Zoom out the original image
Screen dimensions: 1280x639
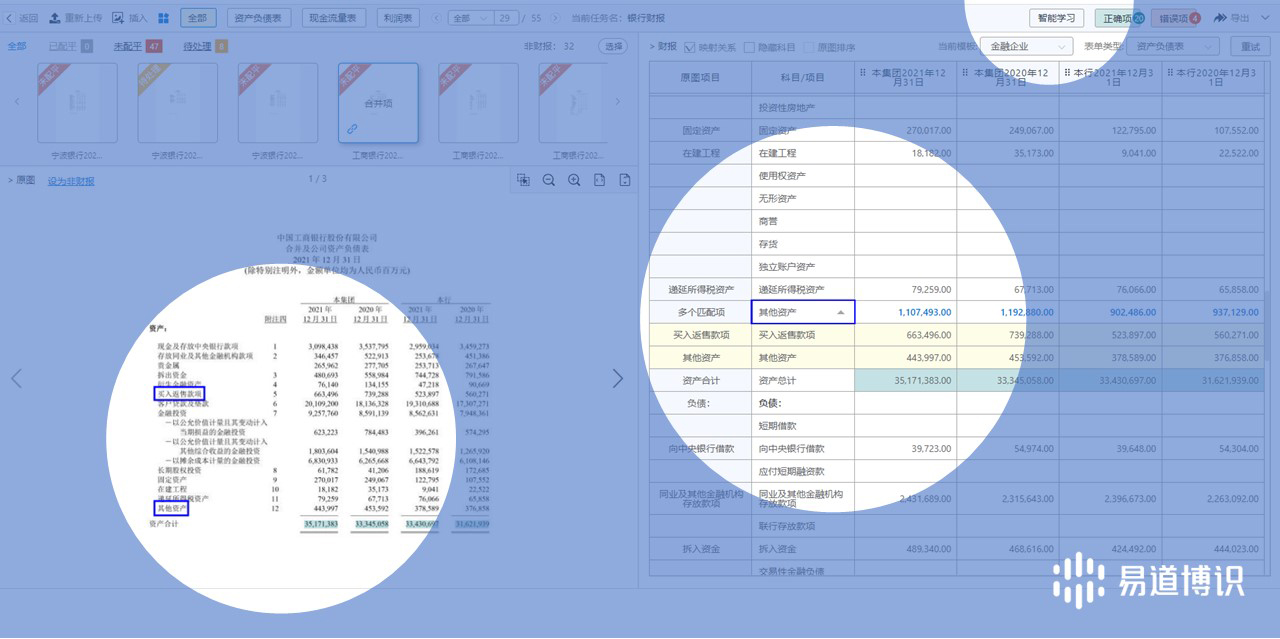(x=549, y=180)
